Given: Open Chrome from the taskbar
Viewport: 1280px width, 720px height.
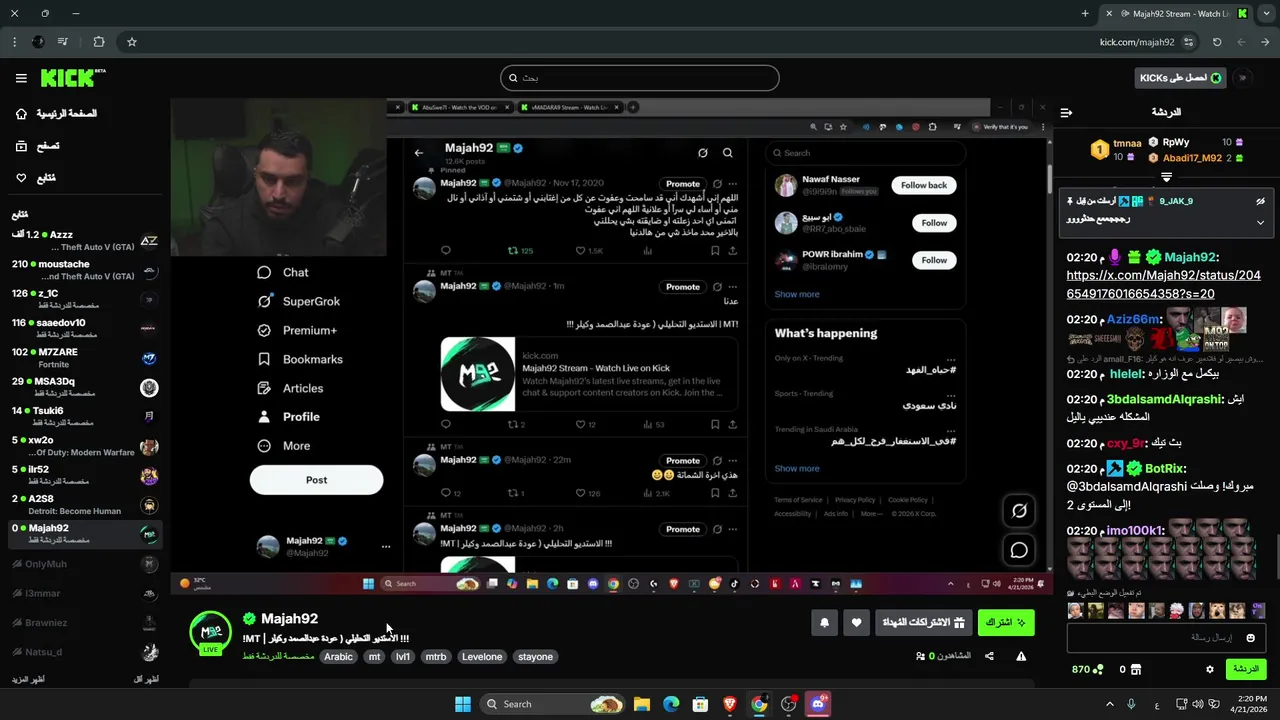Looking at the screenshot, I should (759, 704).
